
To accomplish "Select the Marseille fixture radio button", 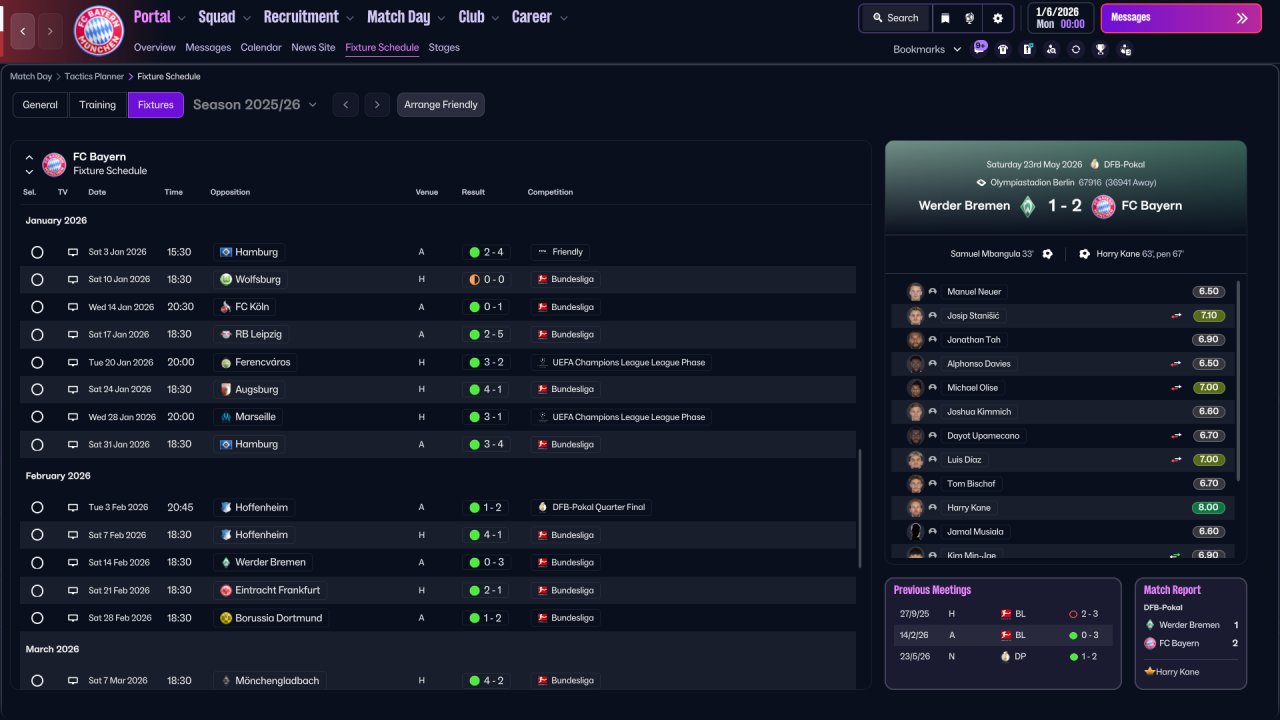I will point(37,417).
